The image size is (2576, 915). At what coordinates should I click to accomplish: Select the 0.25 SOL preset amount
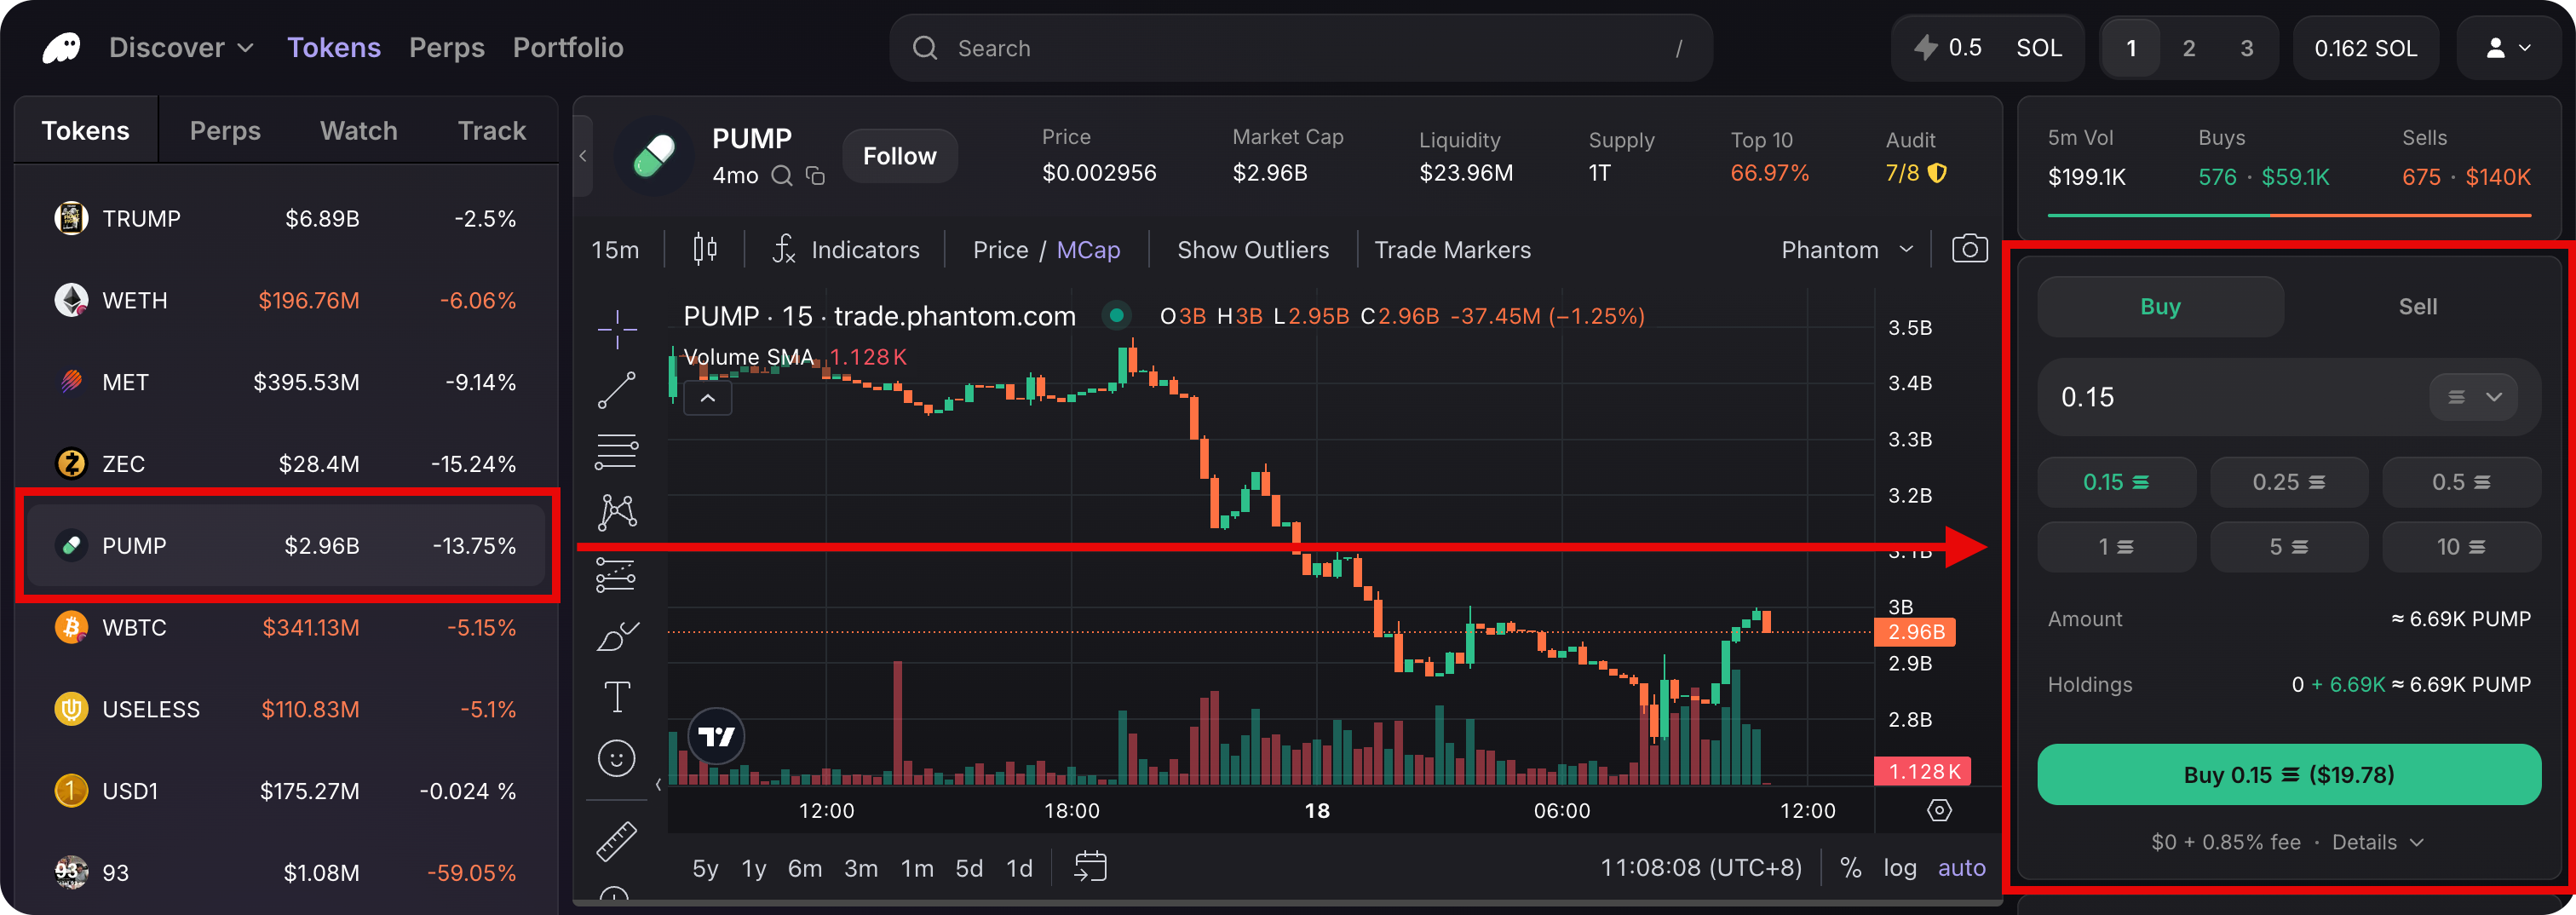pyautogui.click(x=2289, y=481)
